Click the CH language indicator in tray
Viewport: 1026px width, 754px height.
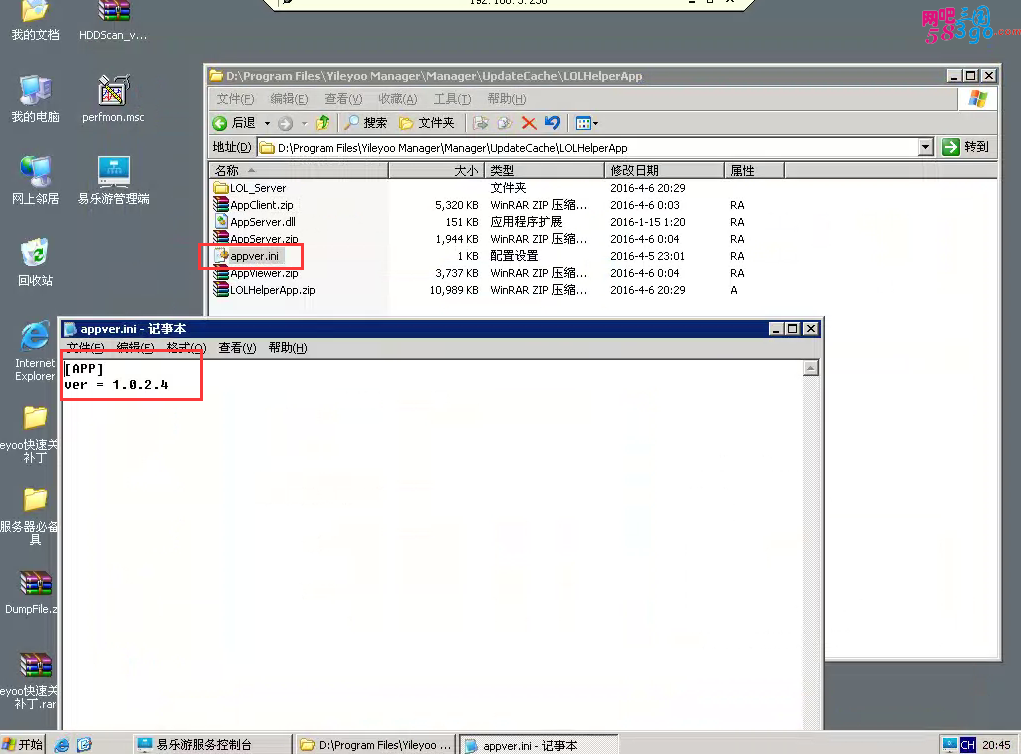click(967, 745)
